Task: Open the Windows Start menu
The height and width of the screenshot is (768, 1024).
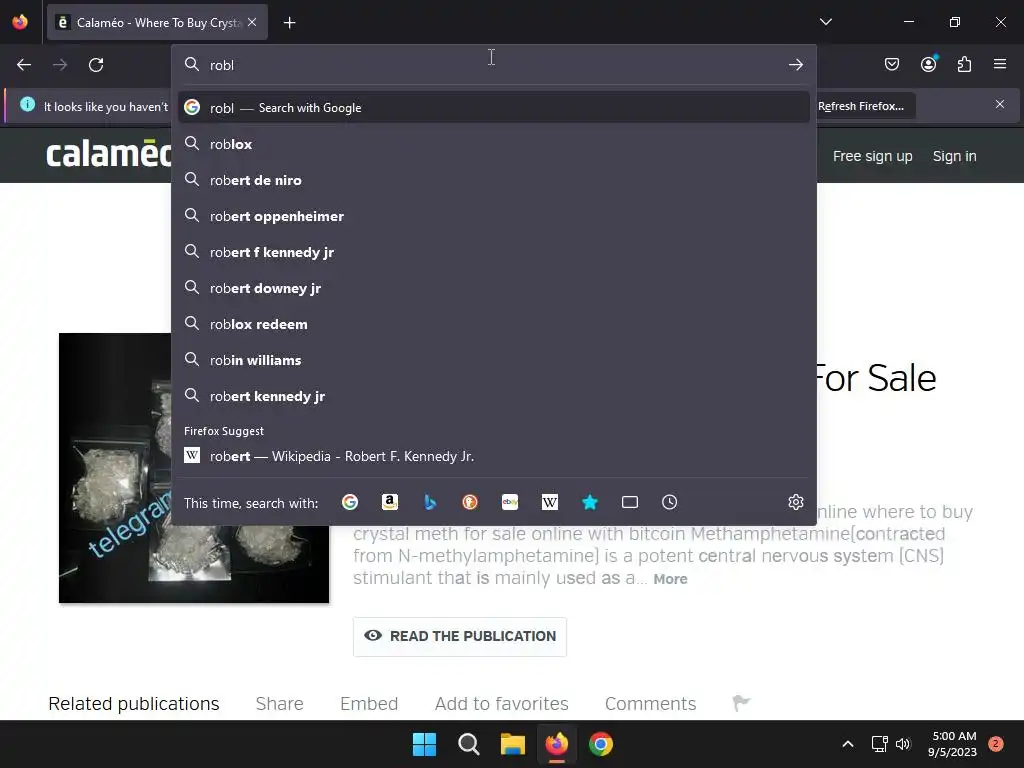Action: (x=424, y=744)
